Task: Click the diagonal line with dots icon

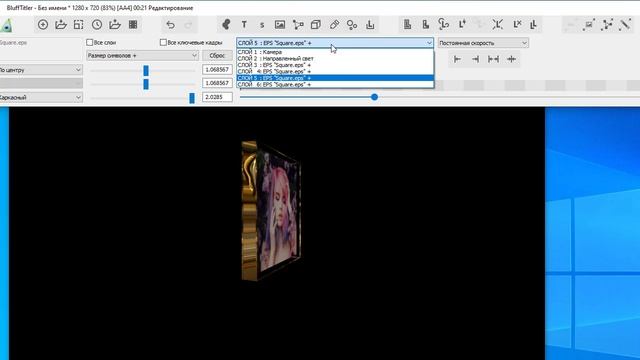Action: 625,24
